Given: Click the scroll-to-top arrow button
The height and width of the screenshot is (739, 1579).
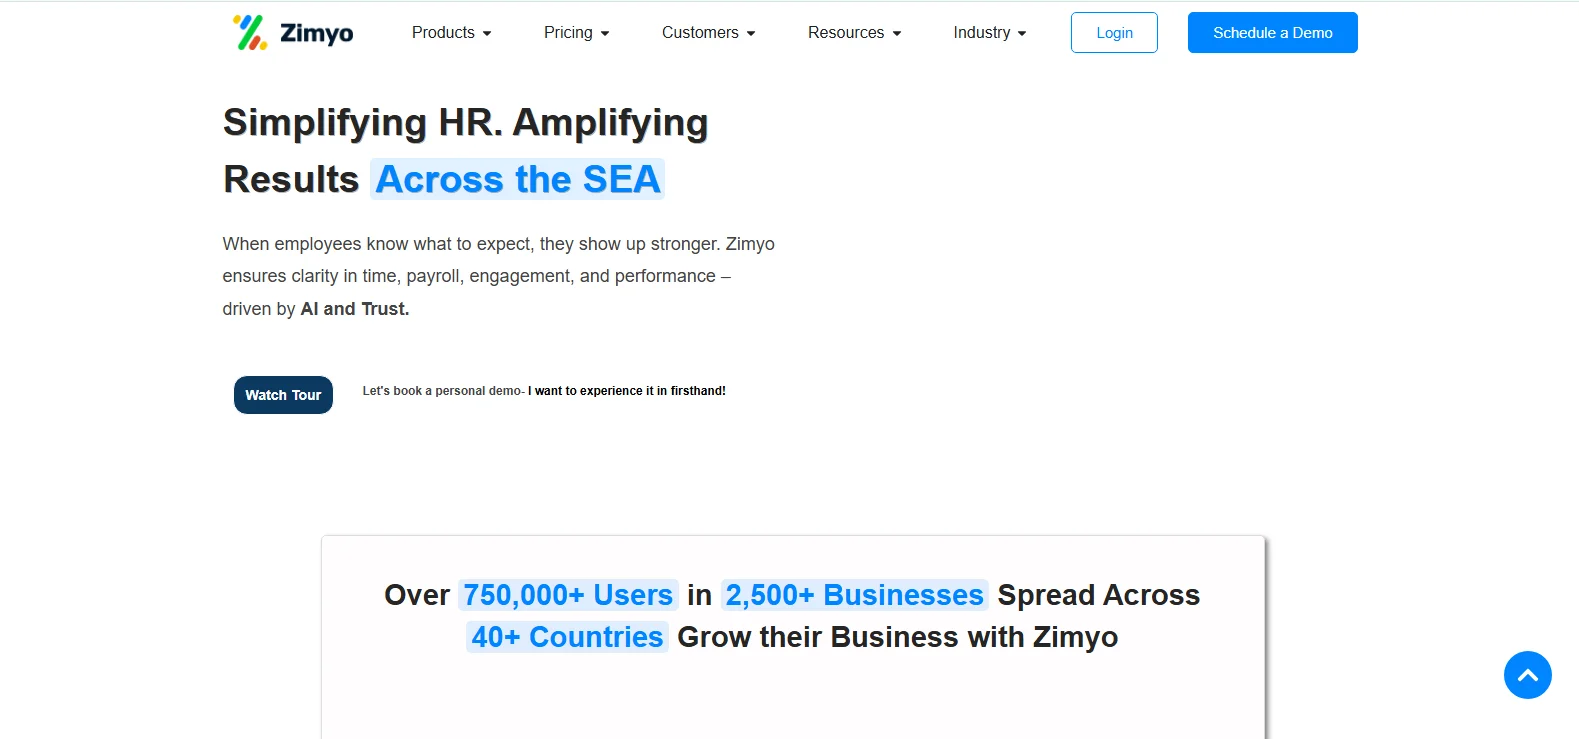Looking at the screenshot, I should 1527,675.
